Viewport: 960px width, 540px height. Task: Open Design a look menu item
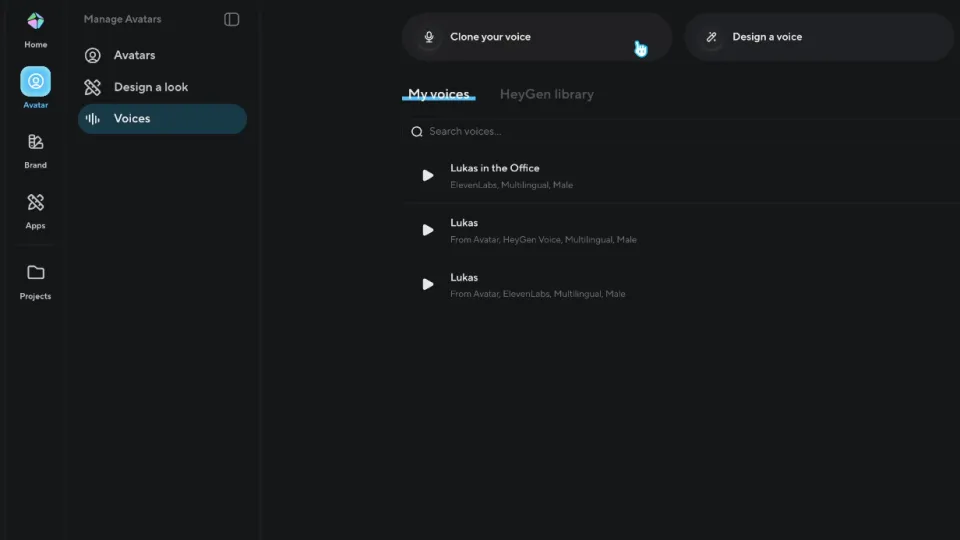pyautogui.click(x=162, y=87)
